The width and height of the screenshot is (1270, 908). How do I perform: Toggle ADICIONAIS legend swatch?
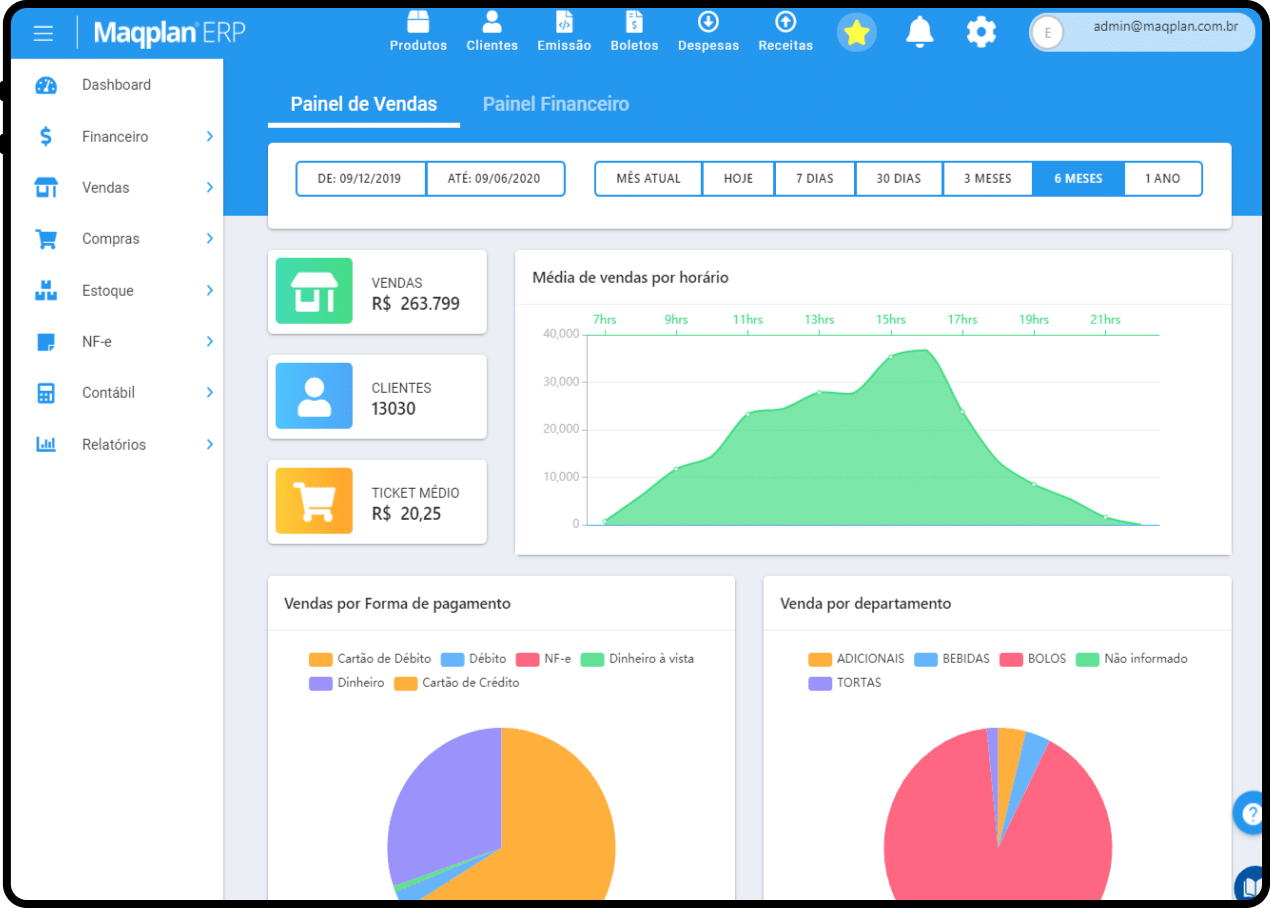(x=820, y=660)
